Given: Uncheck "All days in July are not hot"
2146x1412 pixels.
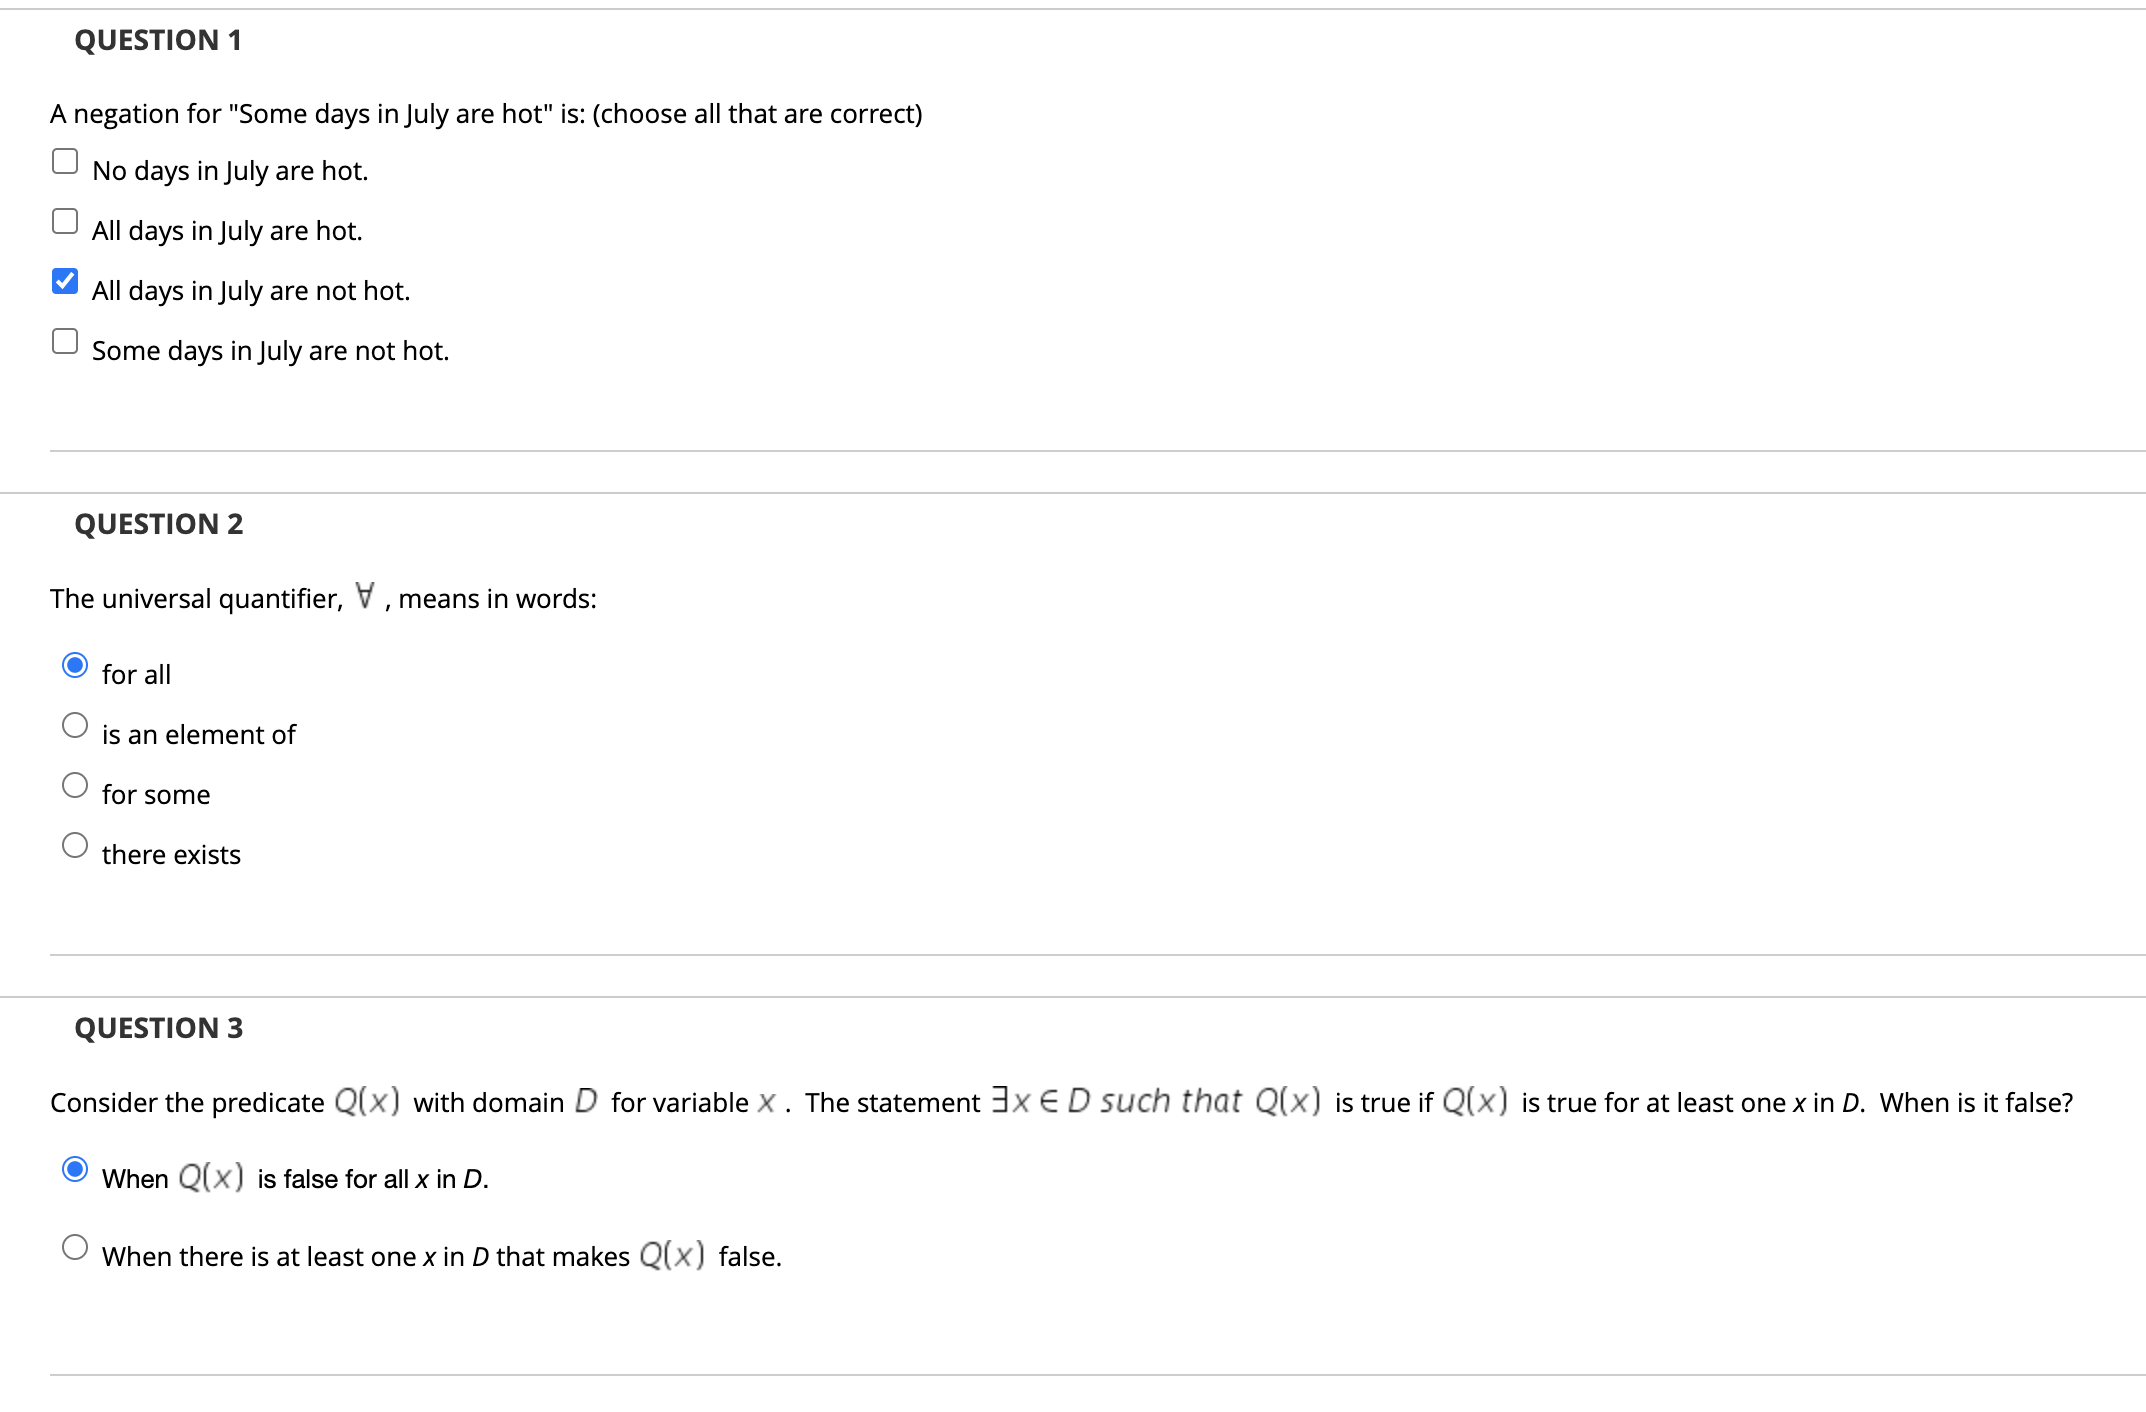Looking at the screenshot, I should [64, 281].
